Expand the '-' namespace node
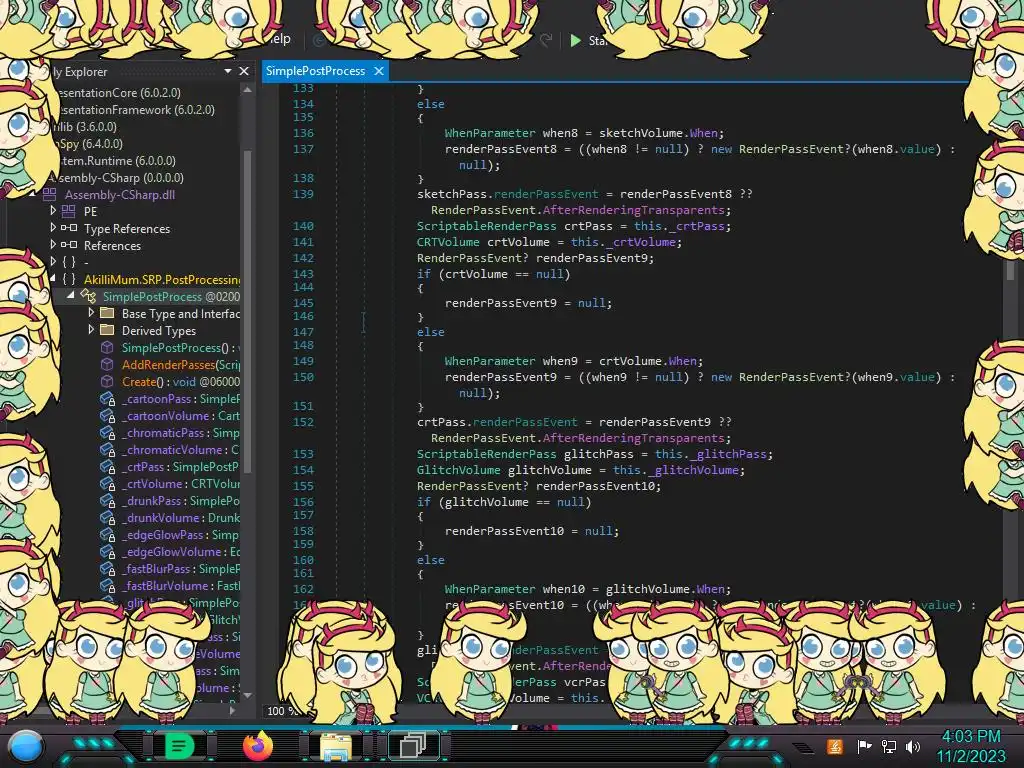The width and height of the screenshot is (1024, 768). 53,261
